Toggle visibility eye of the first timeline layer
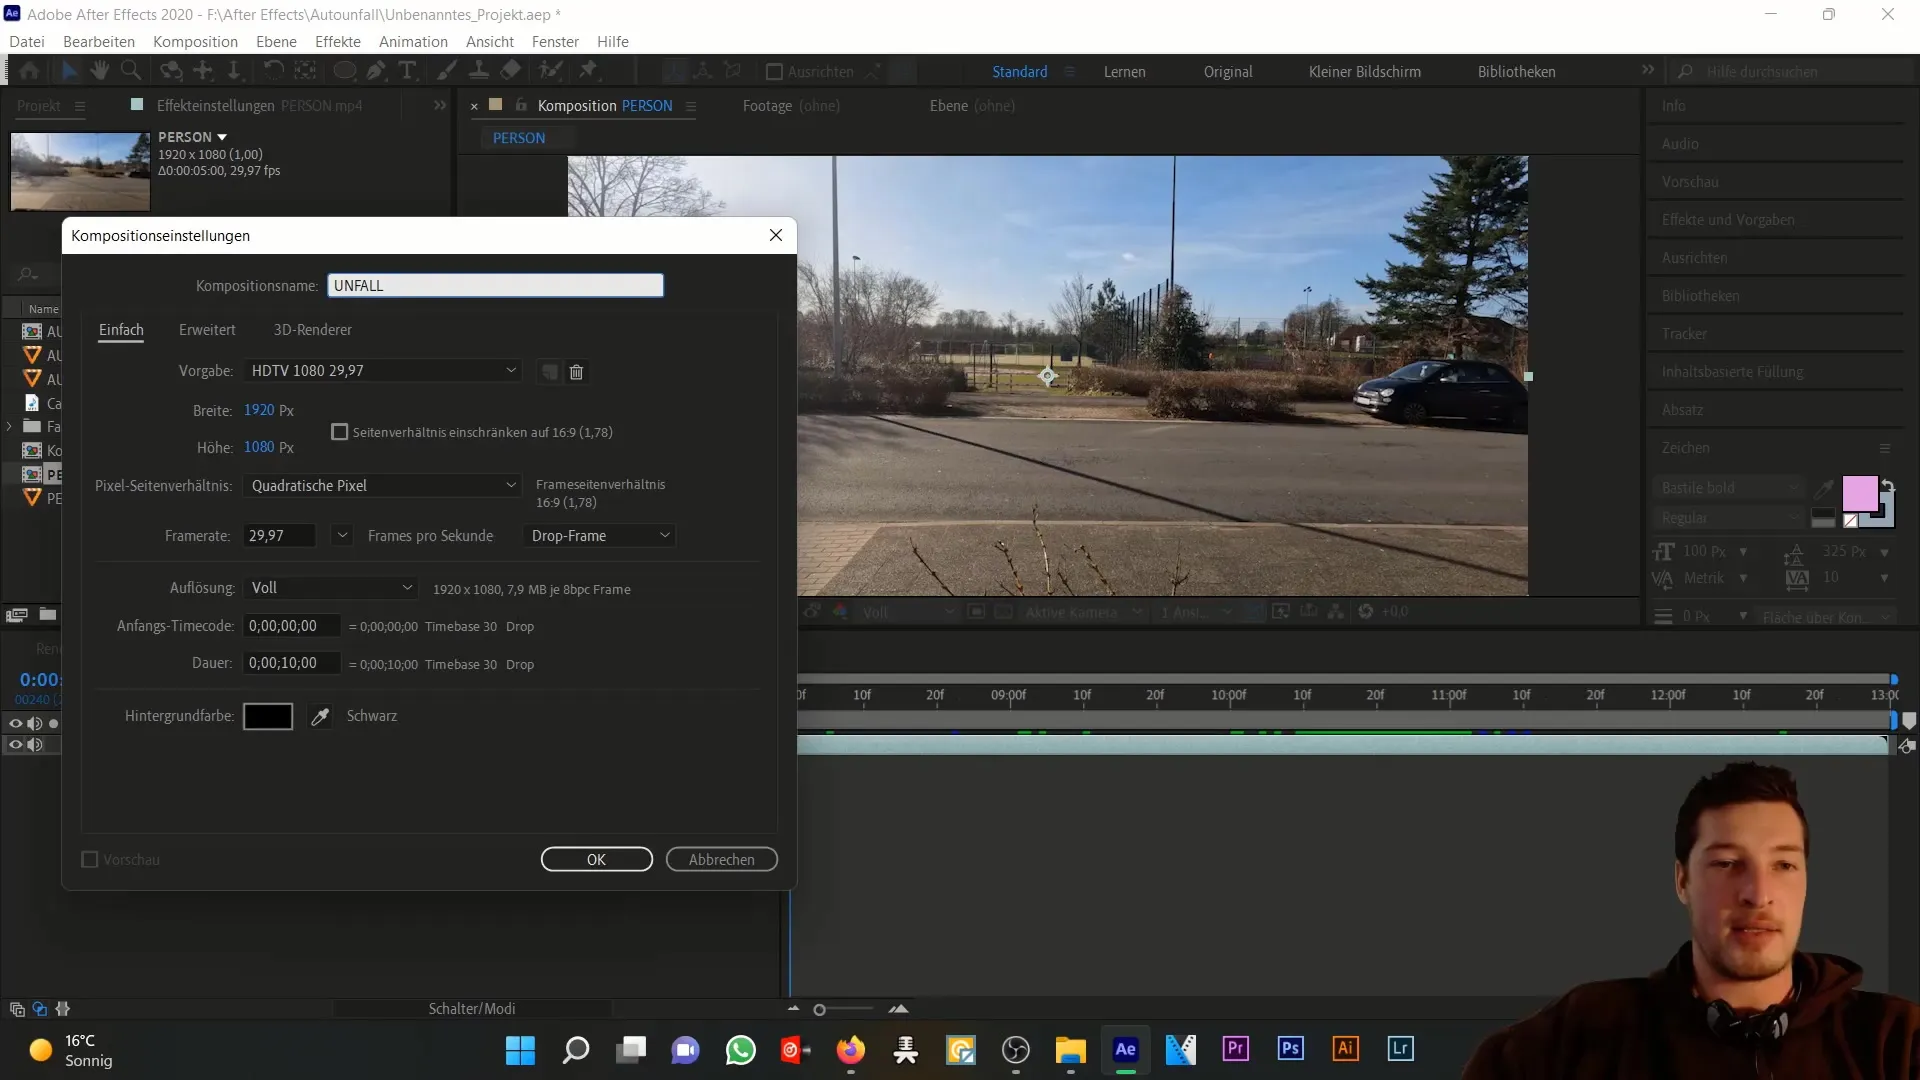 click(x=15, y=723)
